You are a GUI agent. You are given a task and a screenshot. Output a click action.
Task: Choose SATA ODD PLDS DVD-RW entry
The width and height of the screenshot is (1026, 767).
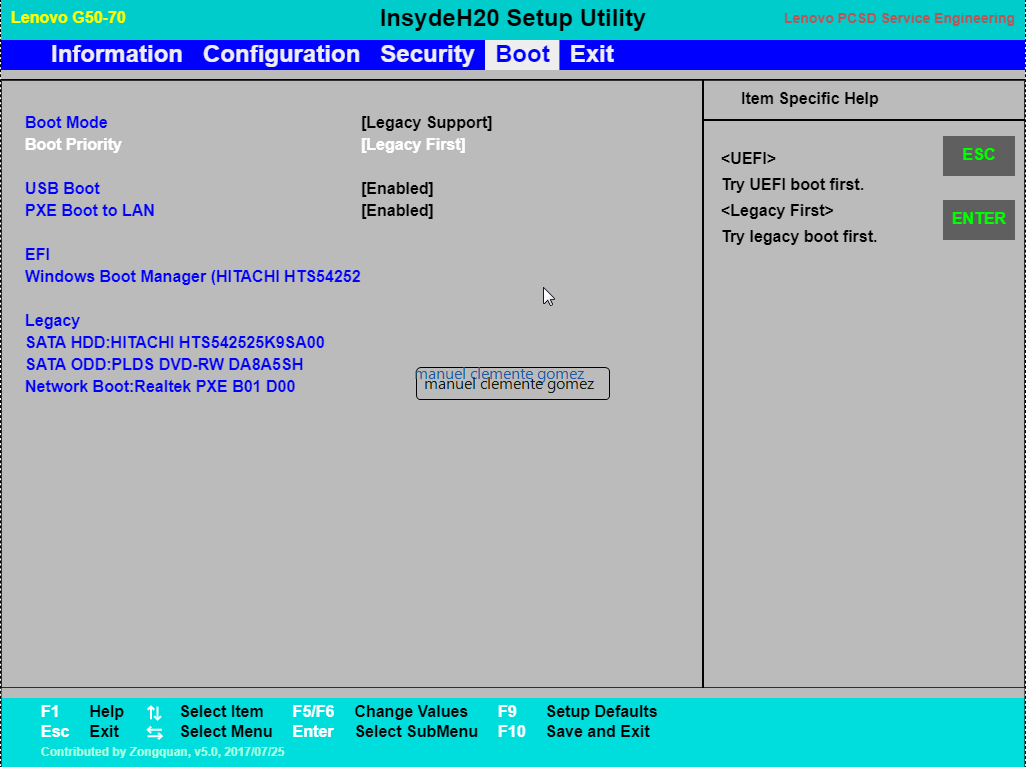click(x=163, y=364)
